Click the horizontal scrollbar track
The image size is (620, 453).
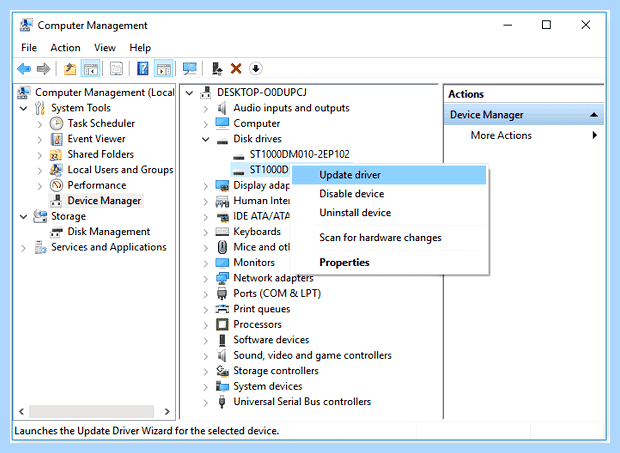tap(91, 411)
